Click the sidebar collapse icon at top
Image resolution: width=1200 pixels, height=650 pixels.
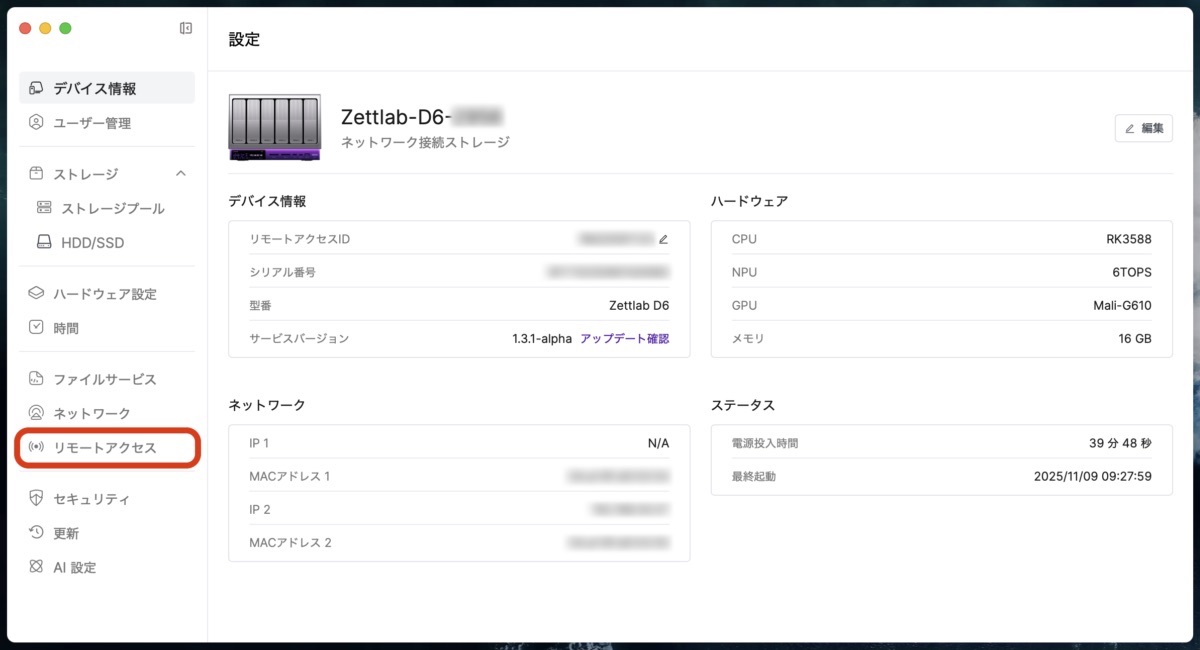185,28
